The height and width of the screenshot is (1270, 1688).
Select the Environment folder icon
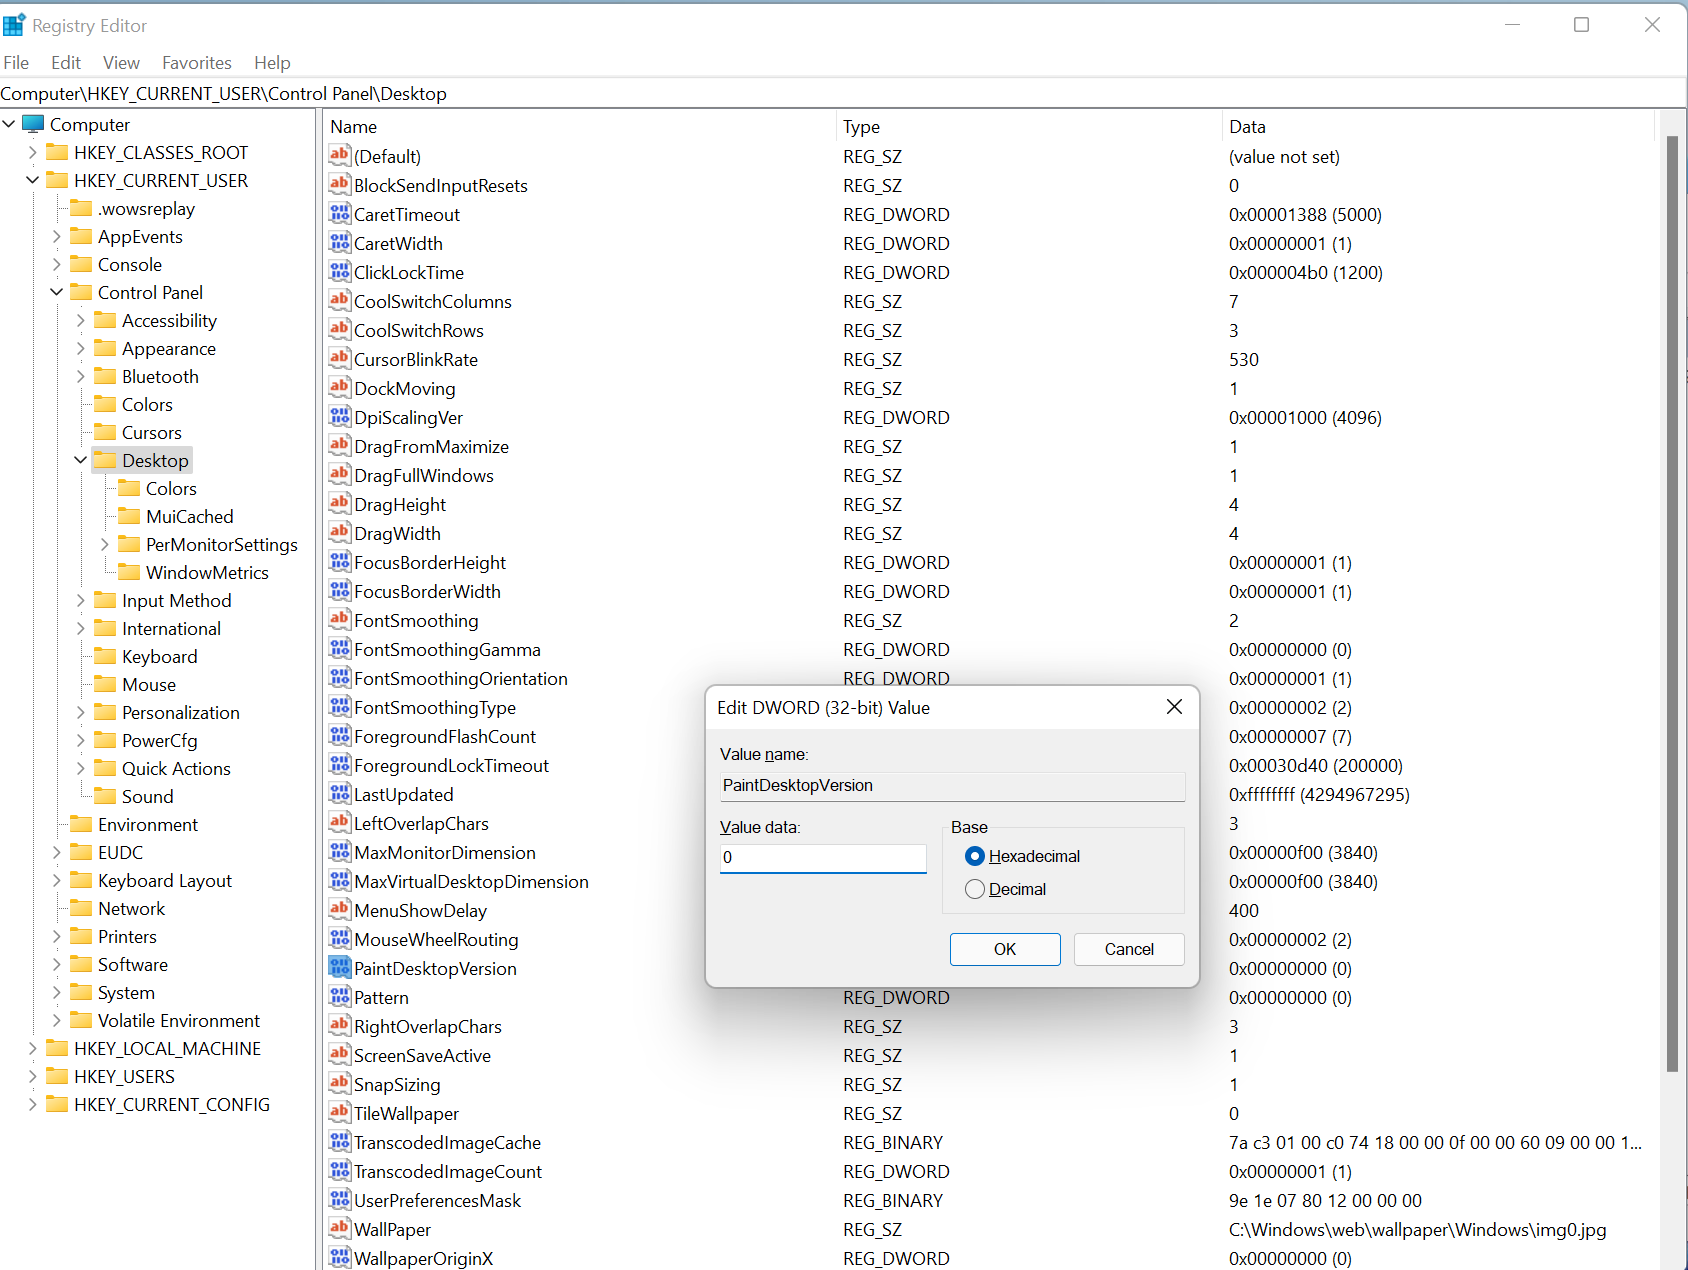tap(81, 824)
